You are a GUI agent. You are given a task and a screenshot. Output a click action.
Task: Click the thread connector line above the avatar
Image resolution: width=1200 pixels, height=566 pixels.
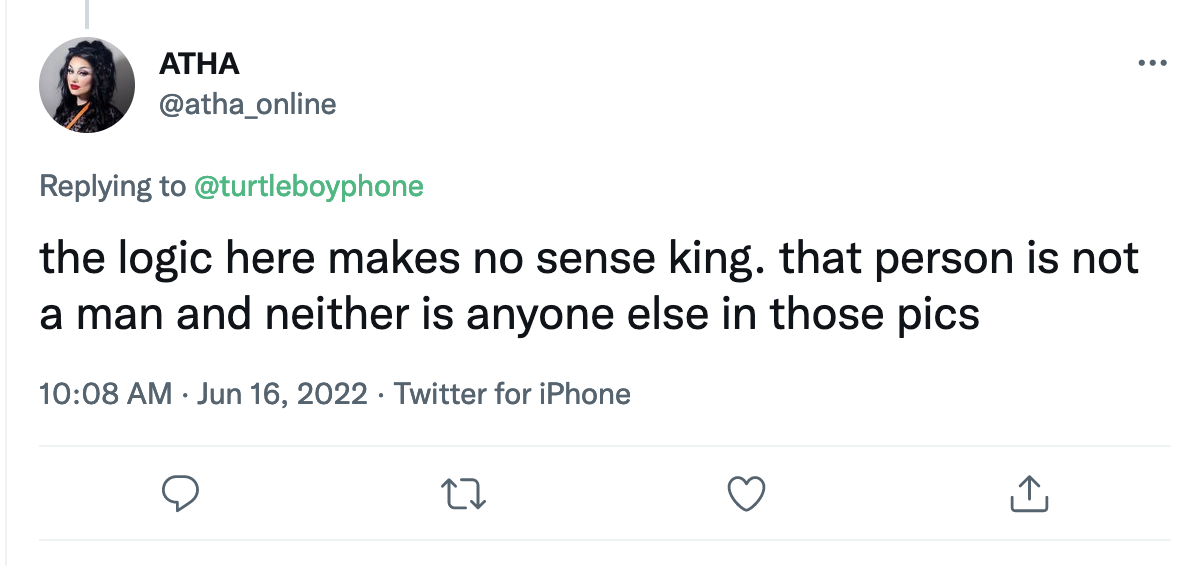pyautogui.click(x=87, y=14)
